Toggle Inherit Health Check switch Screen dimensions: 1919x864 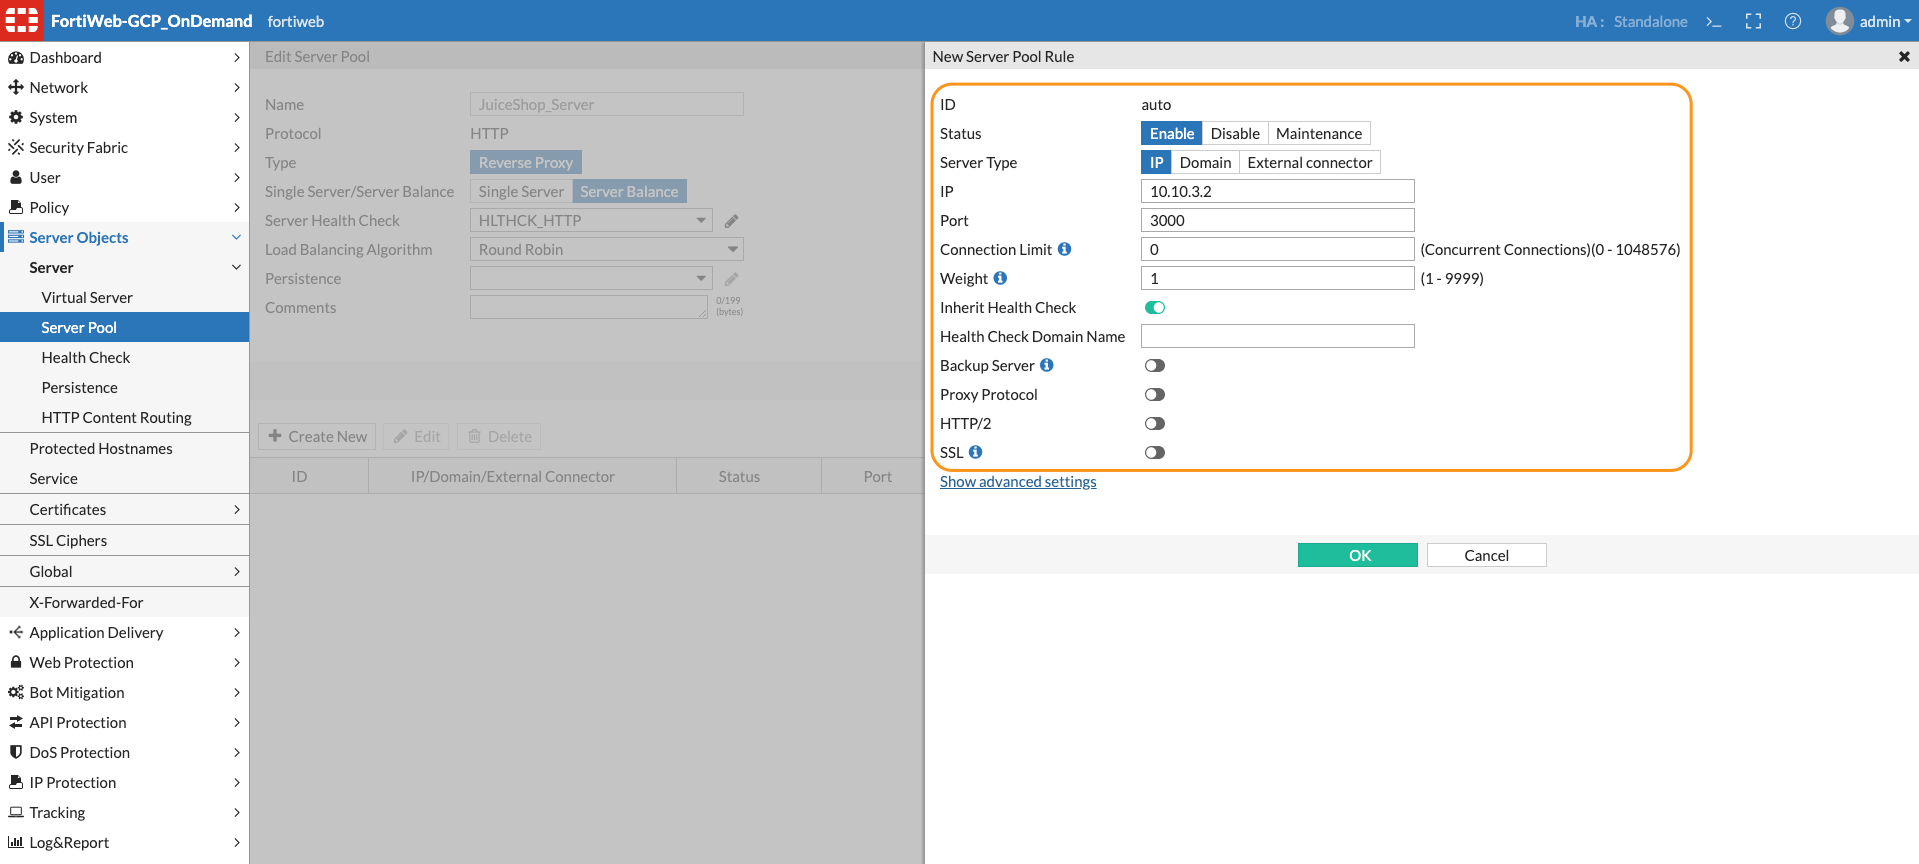pyautogui.click(x=1155, y=308)
